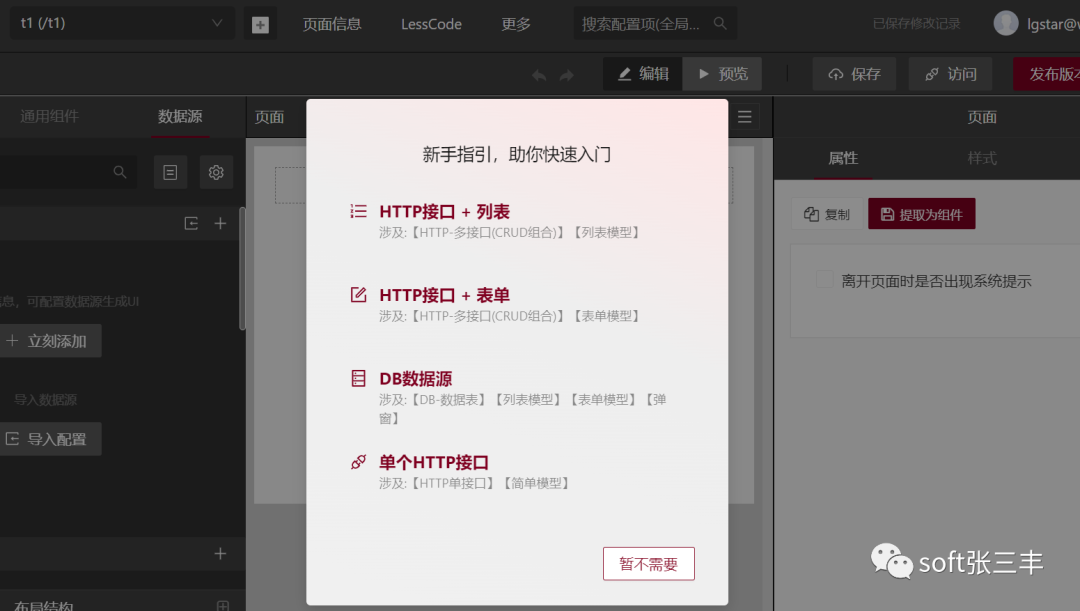
Task: Select the 通用组件 tab
Action: coord(49,117)
